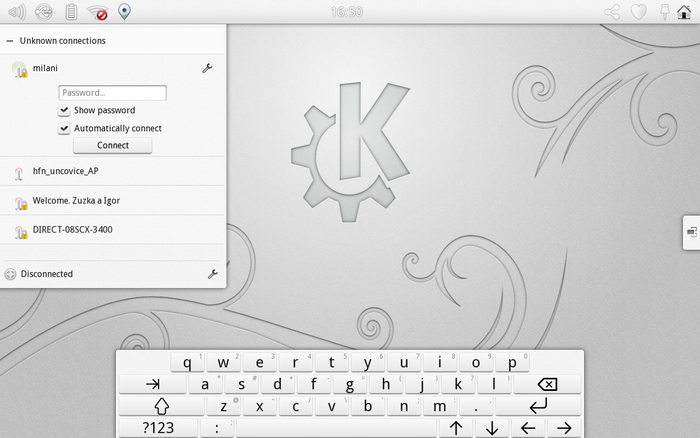Click the milani Wi-Fi signal icon
Image resolution: width=700 pixels, height=438 pixels.
[x=19, y=70]
